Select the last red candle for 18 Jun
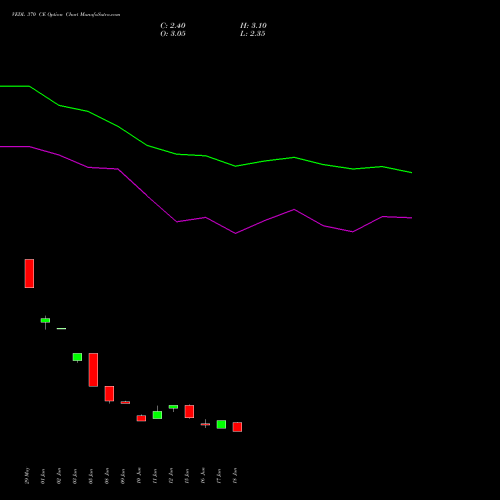 [237, 427]
